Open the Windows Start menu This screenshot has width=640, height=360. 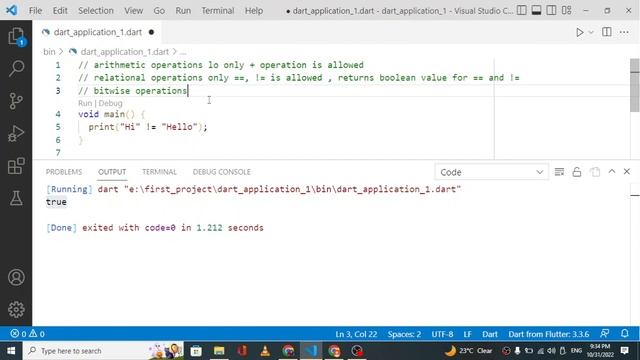point(11,351)
